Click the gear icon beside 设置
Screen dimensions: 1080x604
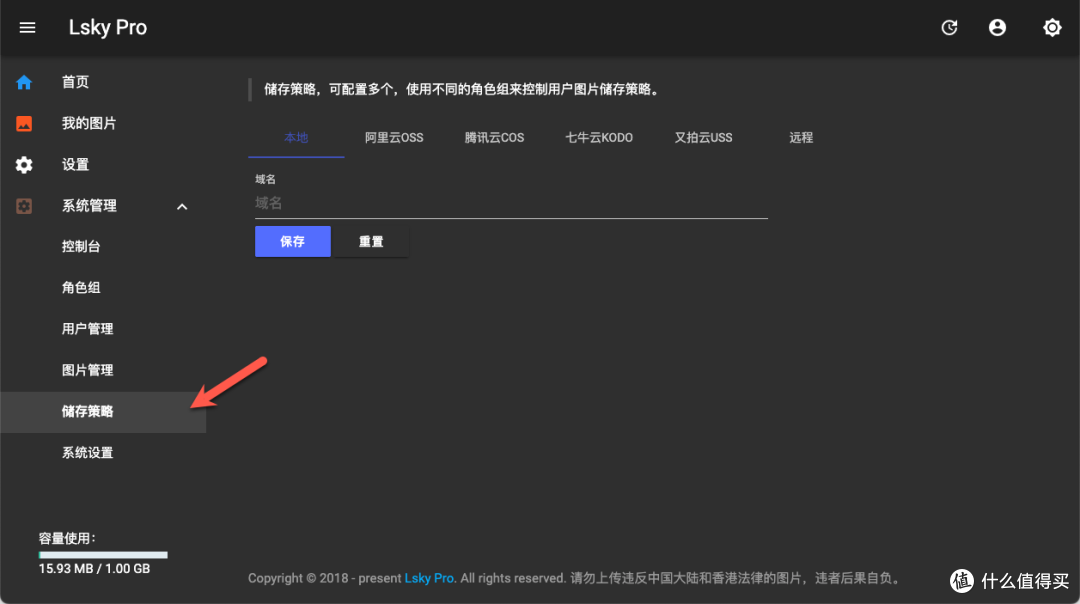tap(24, 165)
